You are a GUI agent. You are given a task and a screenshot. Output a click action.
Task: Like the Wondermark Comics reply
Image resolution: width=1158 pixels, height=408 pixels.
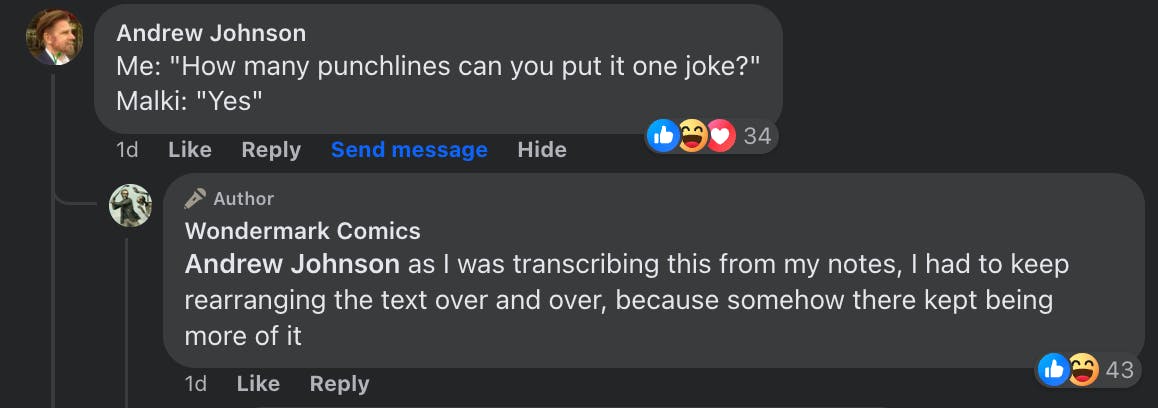point(258,384)
